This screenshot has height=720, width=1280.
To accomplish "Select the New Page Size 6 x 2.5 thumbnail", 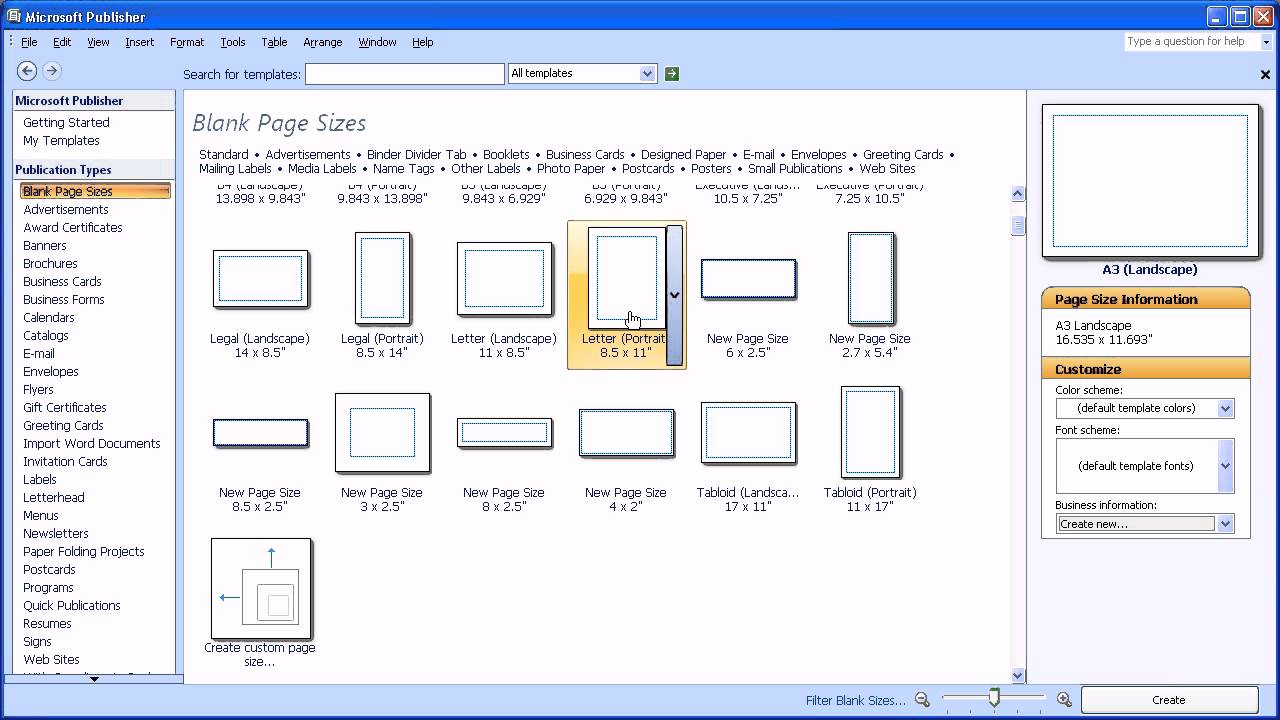I will click(x=748, y=279).
